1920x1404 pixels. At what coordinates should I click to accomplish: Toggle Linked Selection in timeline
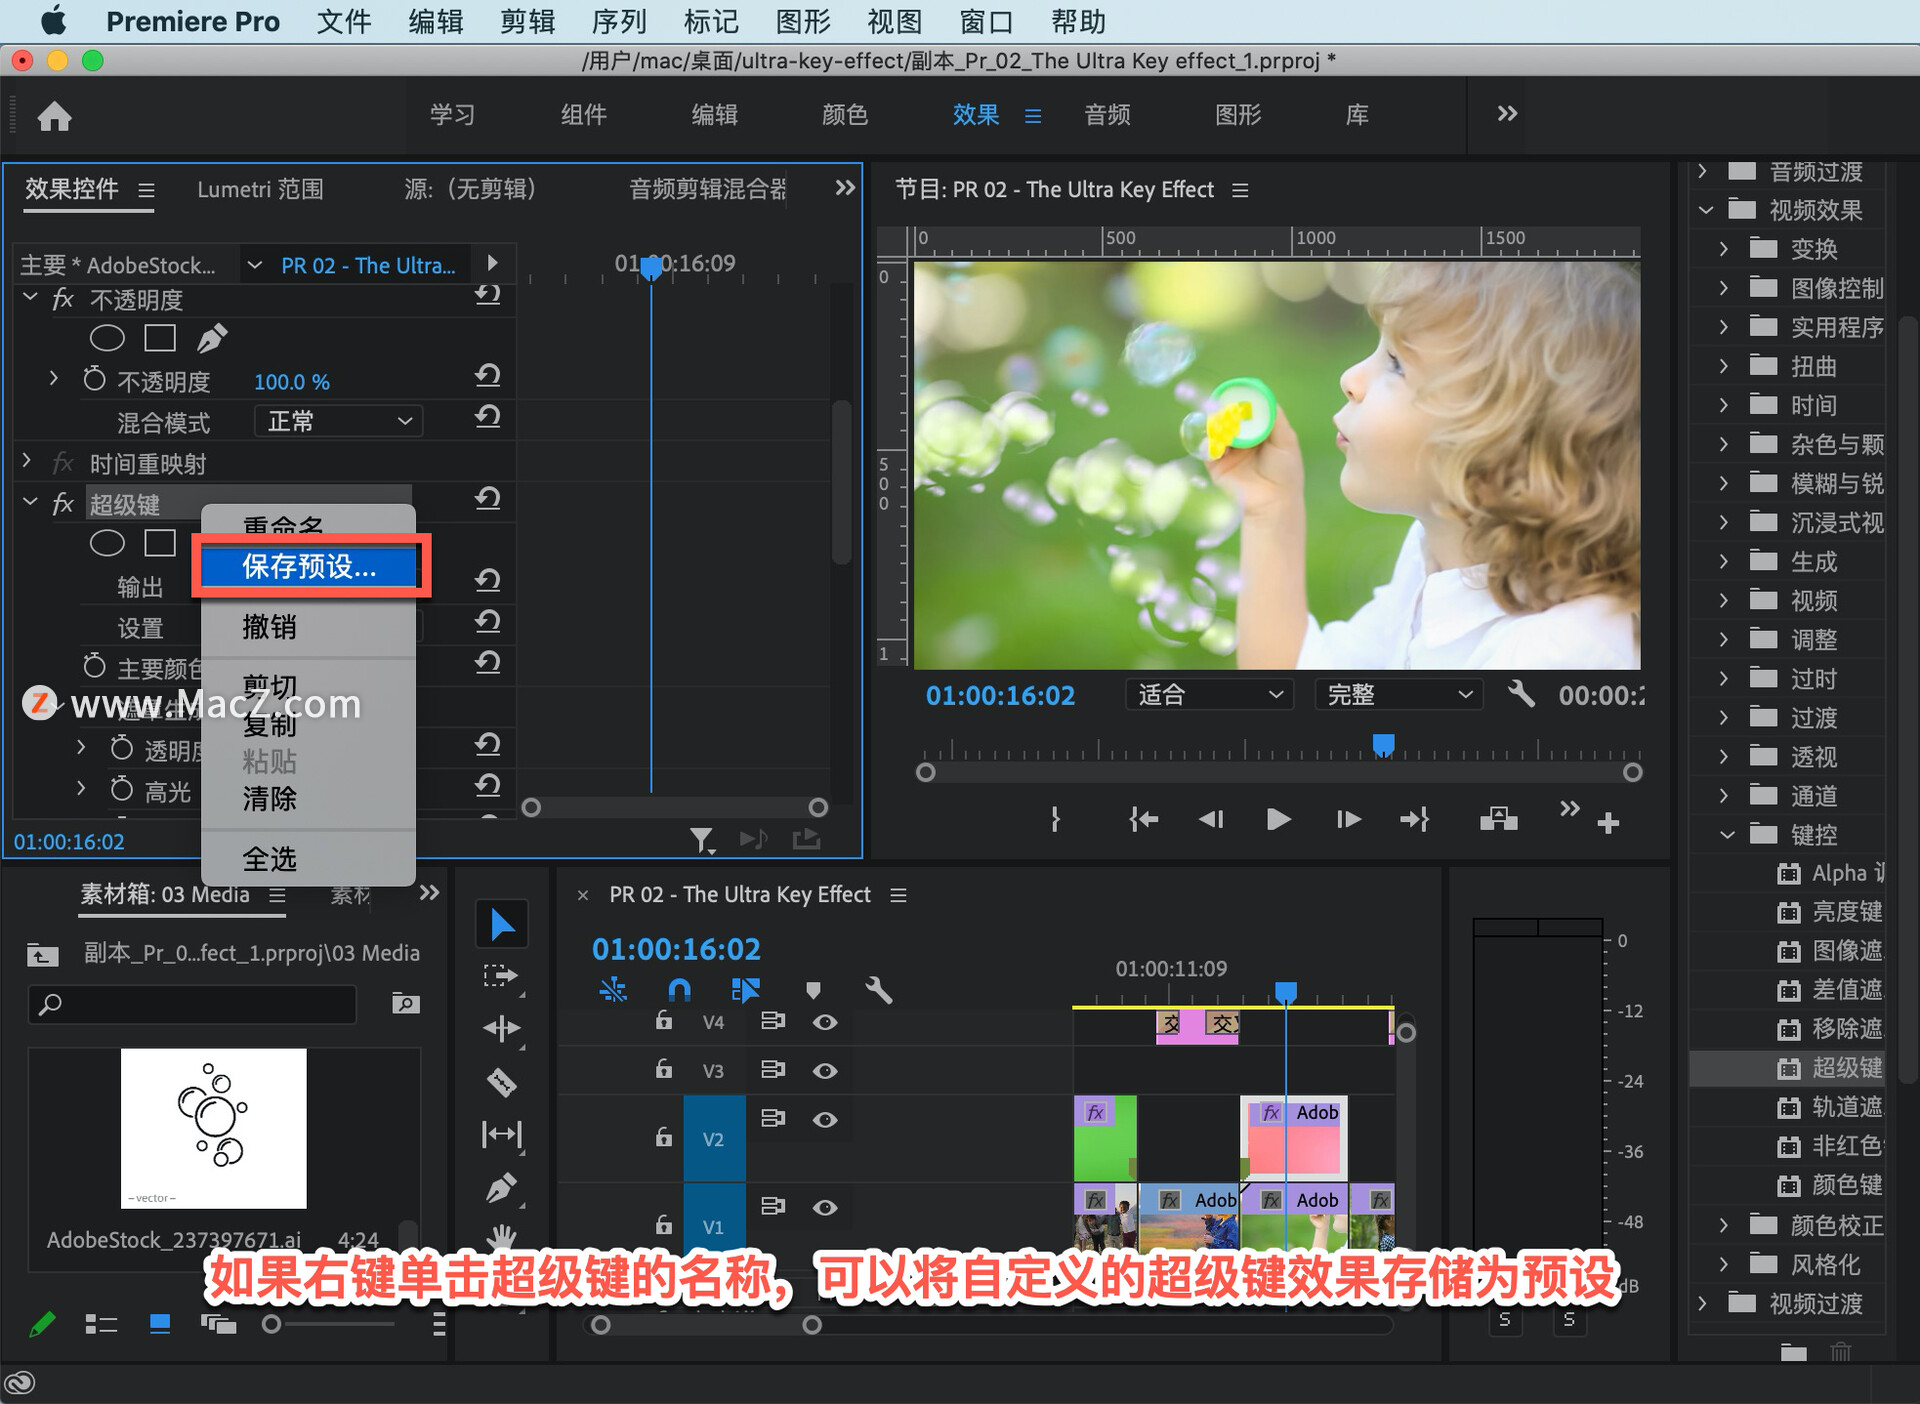click(x=745, y=990)
